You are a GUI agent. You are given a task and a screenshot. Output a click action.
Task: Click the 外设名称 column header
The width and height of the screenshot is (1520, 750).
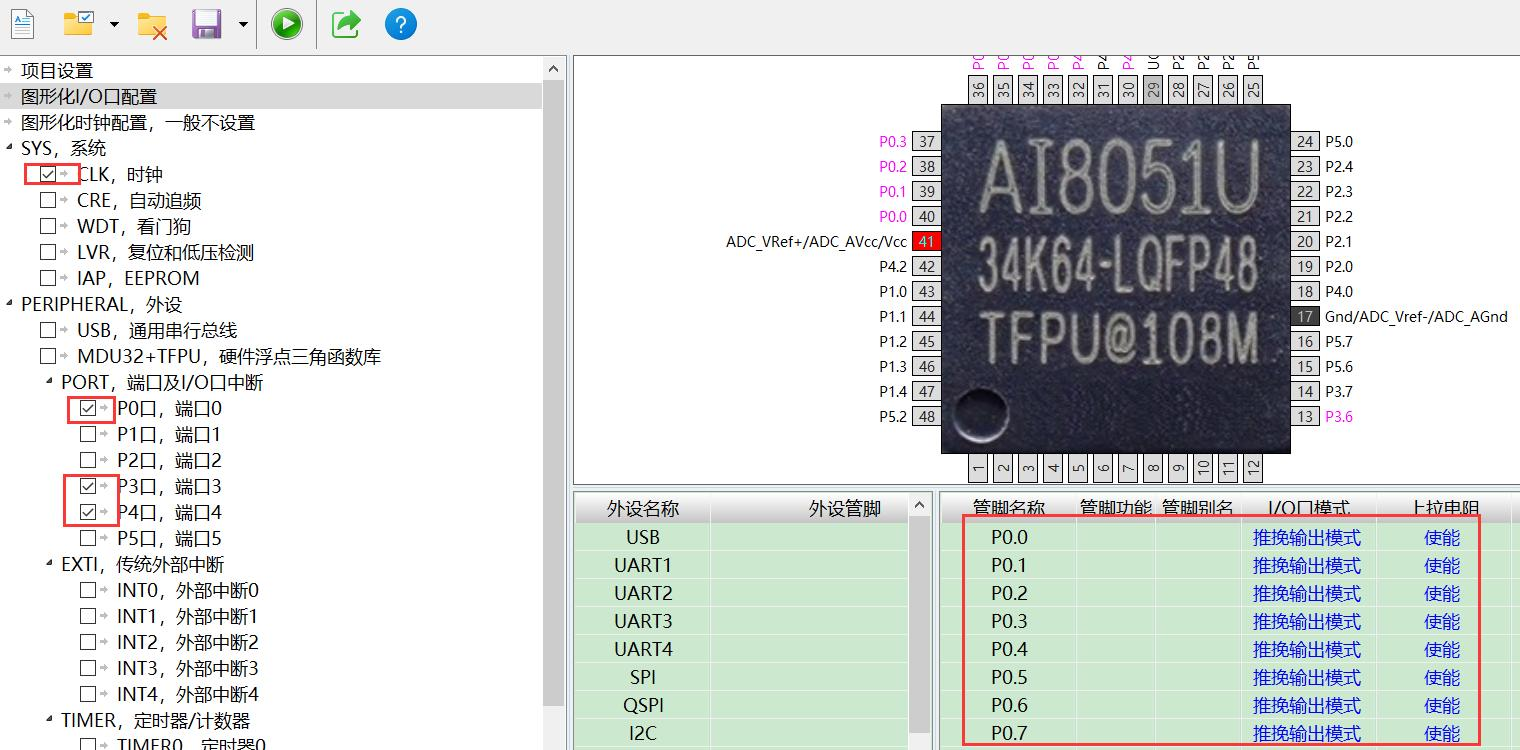(x=643, y=508)
